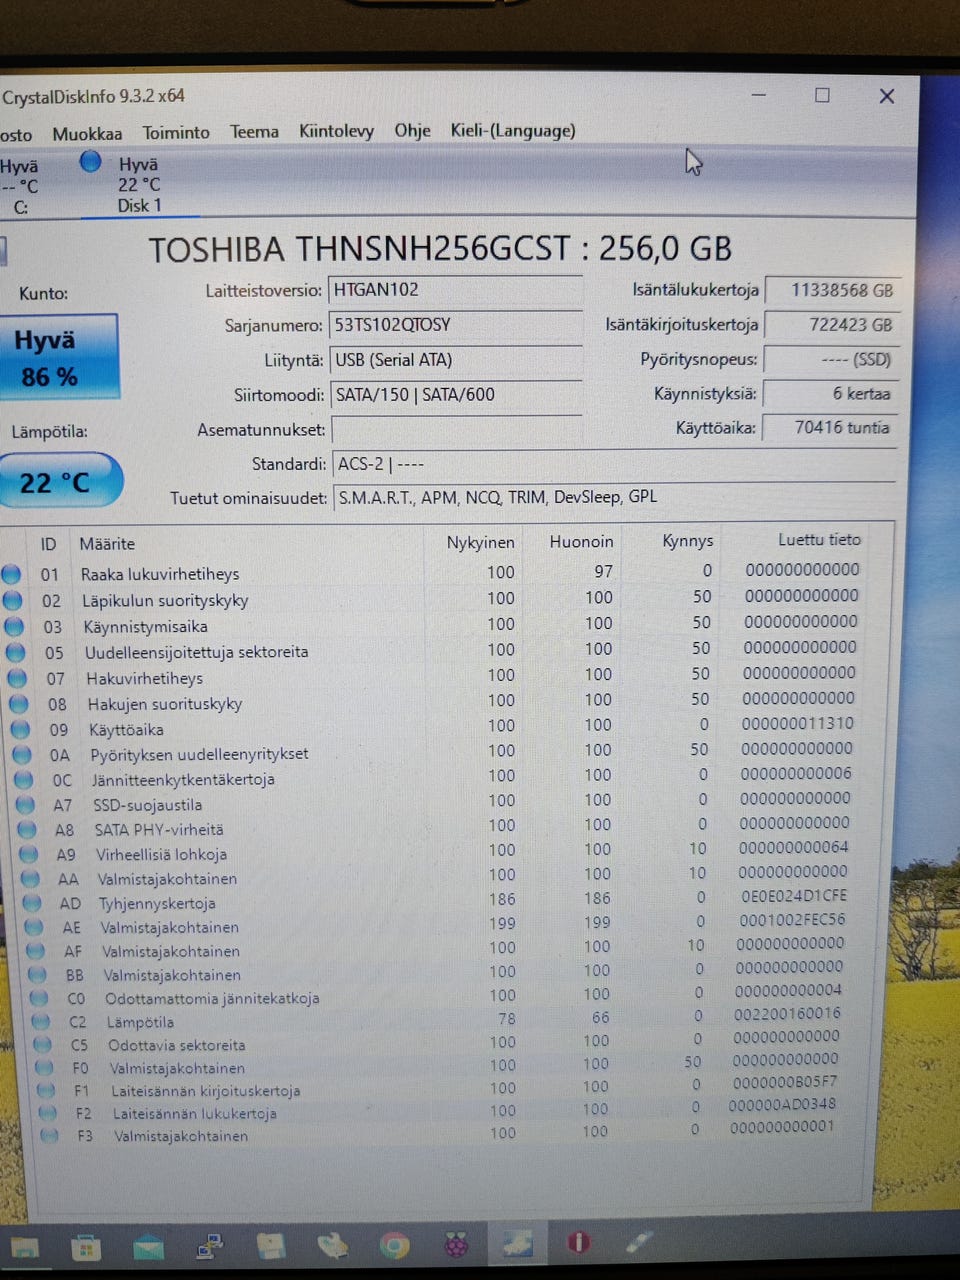
Task: Click the Käynnistyksiä value 6 kertaa
Action: pyautogui.click(x=830, y=394)
